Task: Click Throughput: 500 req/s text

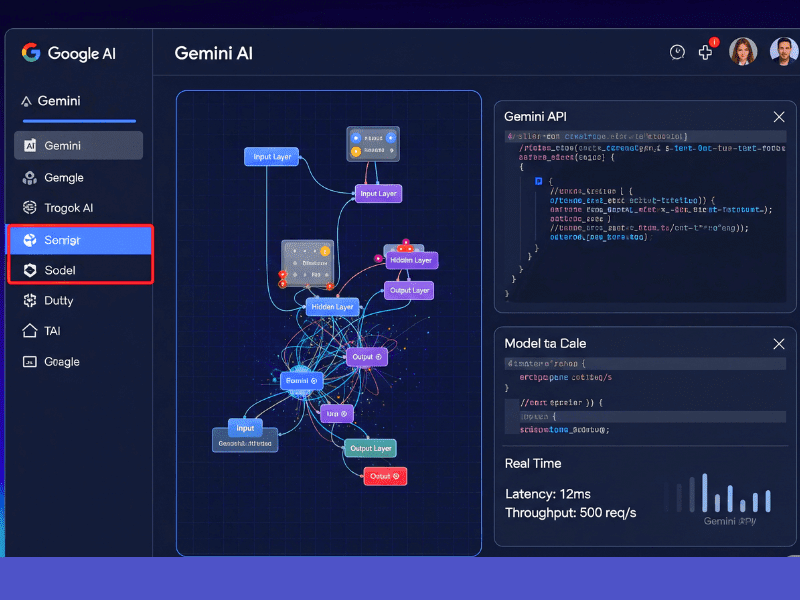Action: 570,513
